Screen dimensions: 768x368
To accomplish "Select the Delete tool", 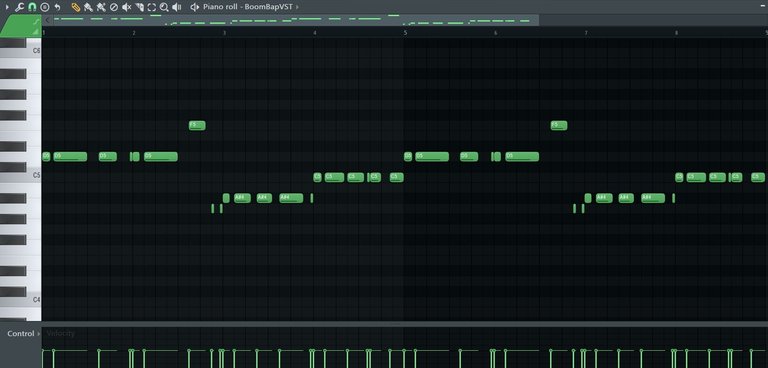I will (x=114, y=7).
